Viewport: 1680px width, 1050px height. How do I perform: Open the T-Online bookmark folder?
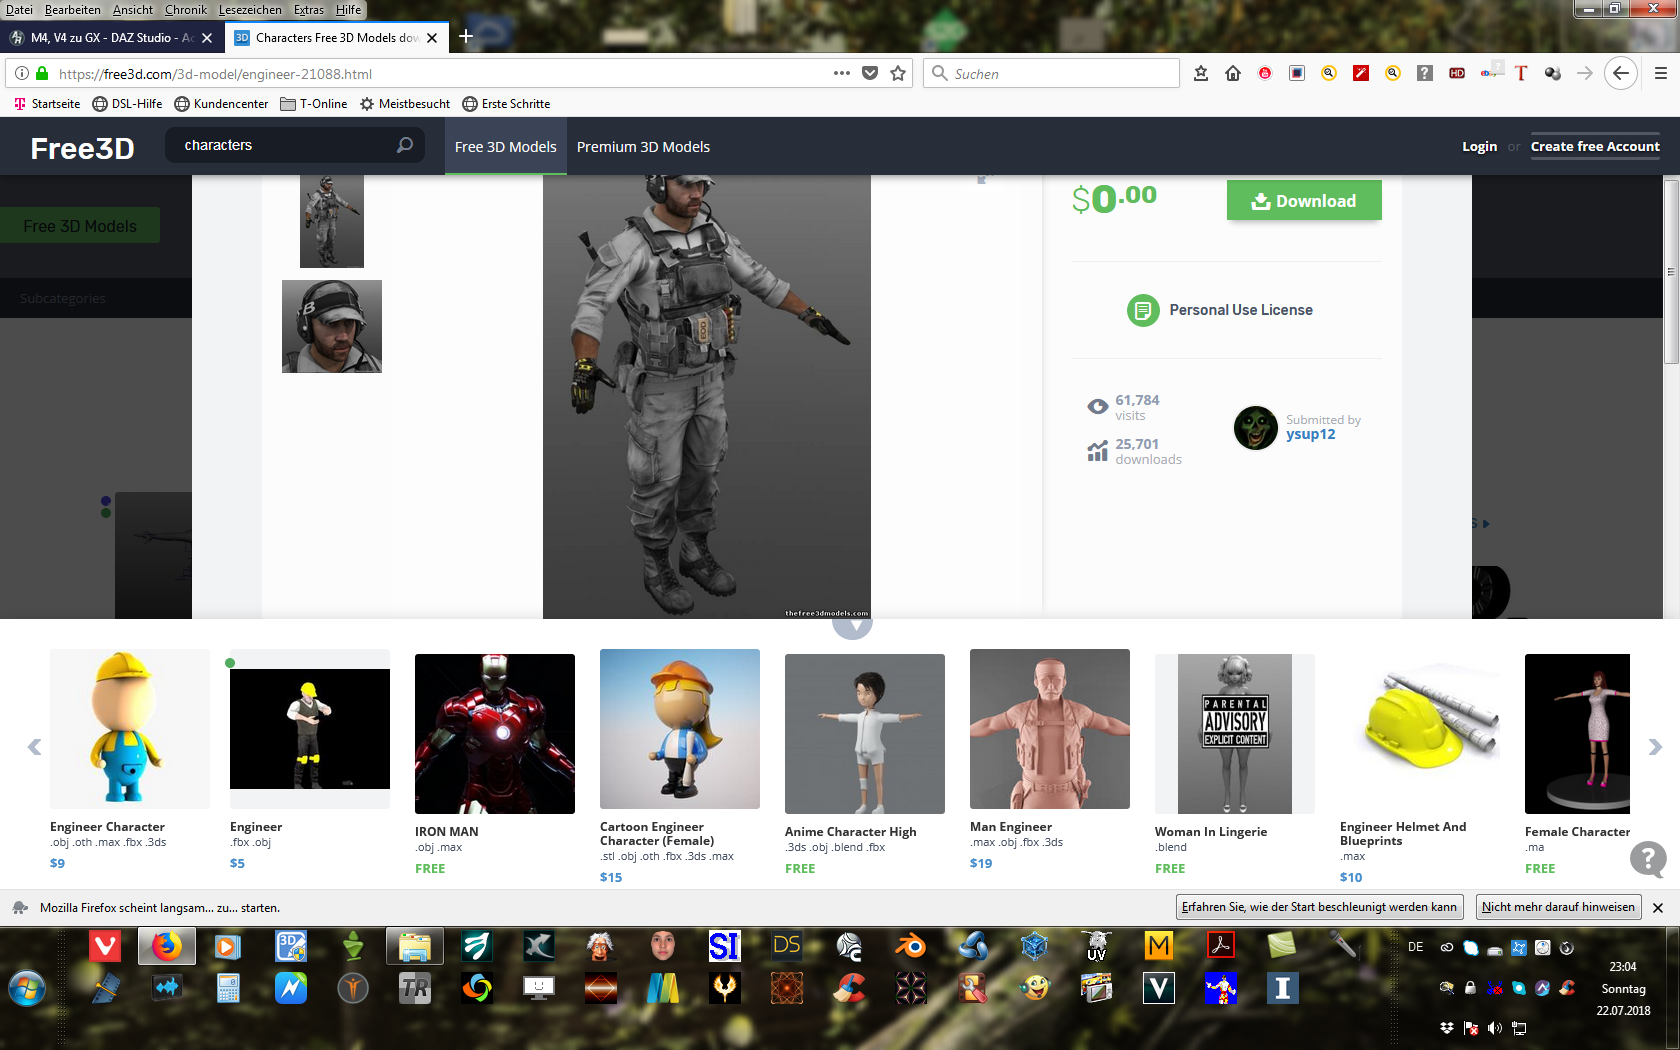tap(314, 104)
